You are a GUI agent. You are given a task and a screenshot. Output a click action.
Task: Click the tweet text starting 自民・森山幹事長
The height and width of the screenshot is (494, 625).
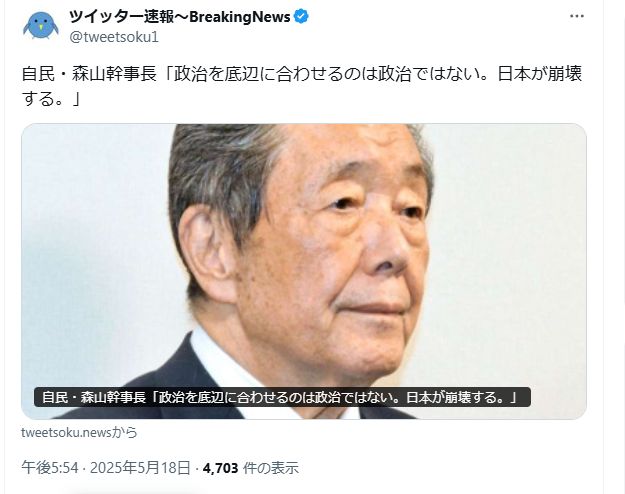302,86
